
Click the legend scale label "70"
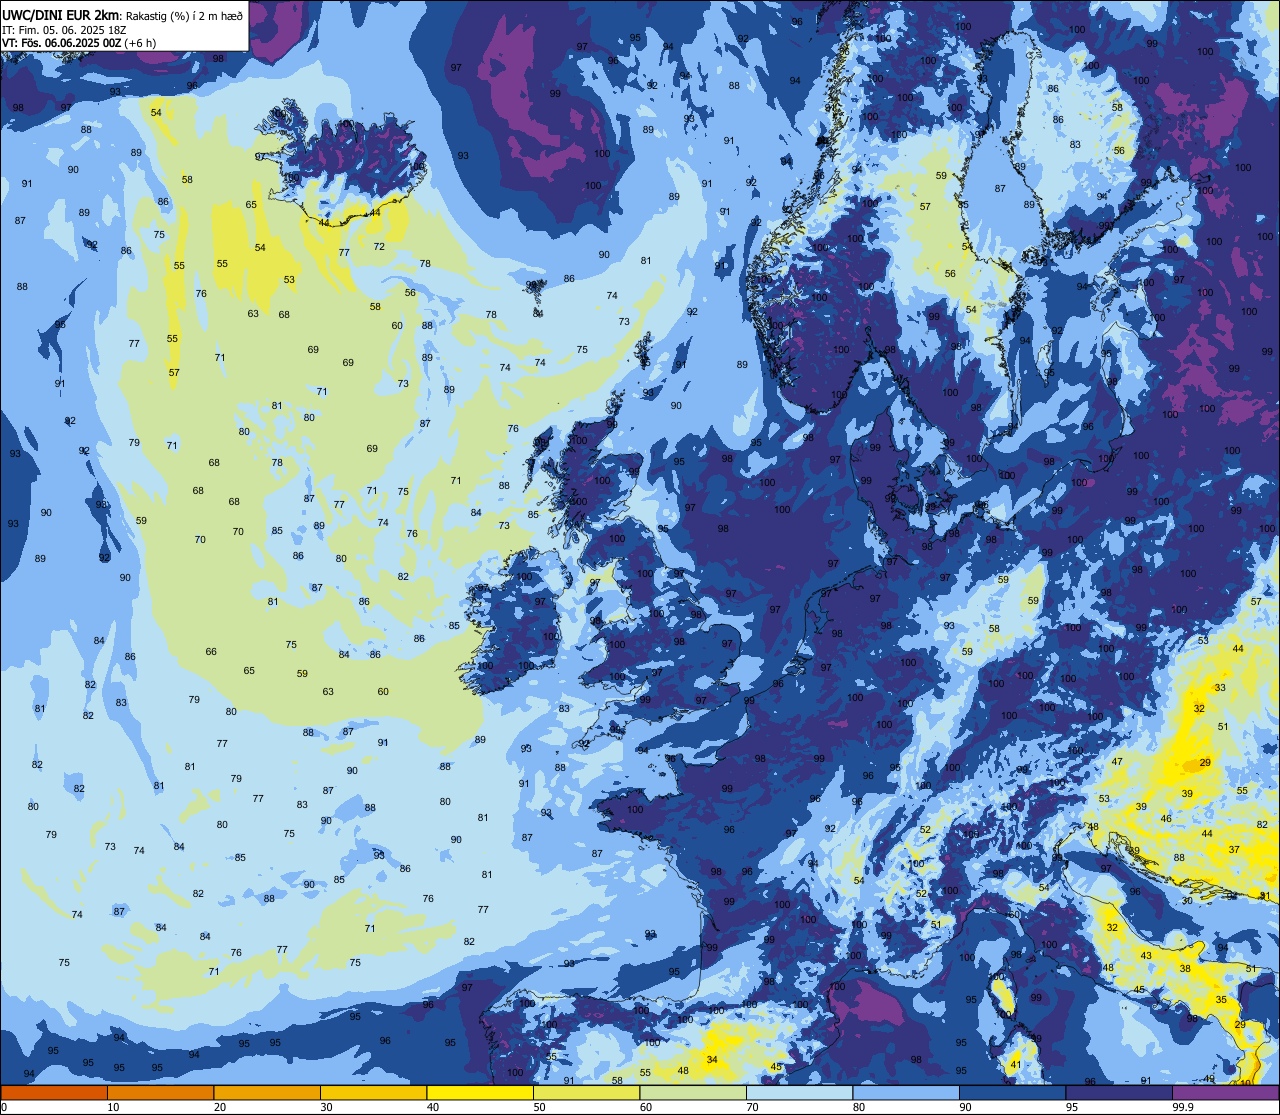(752, 1107)
